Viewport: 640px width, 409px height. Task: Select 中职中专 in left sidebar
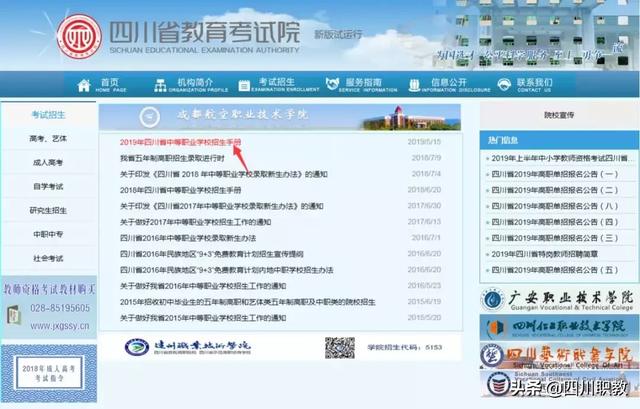(48, 235)
